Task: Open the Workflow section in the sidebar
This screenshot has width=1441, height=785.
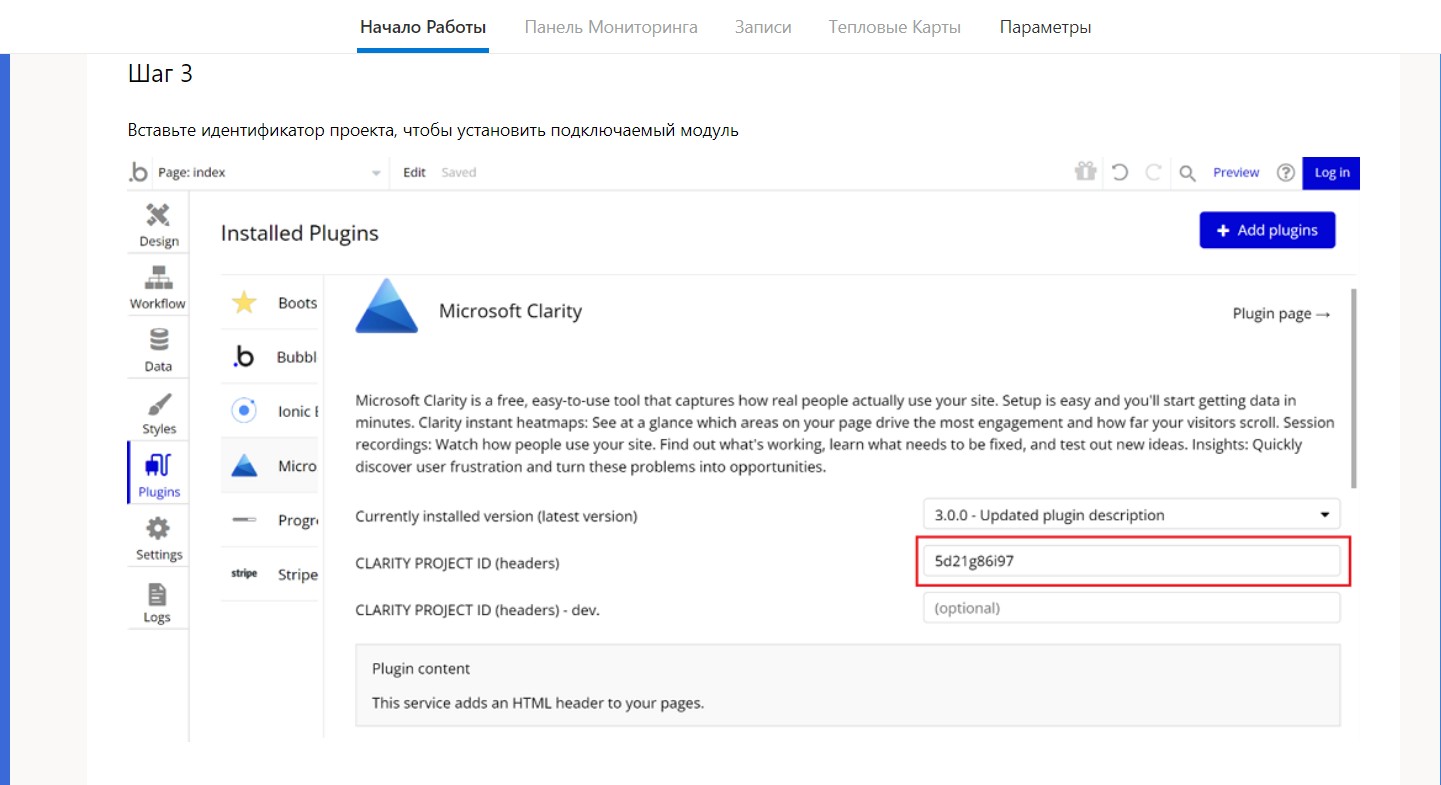Action: click(158, 287)
